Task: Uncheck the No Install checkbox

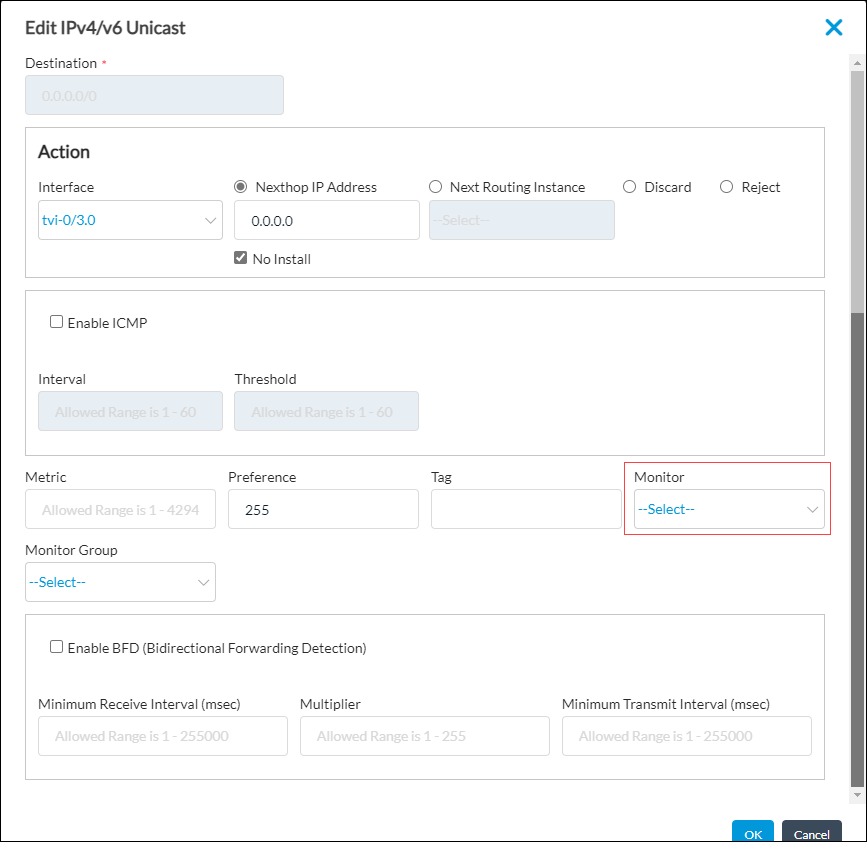Action: [240, 258]
